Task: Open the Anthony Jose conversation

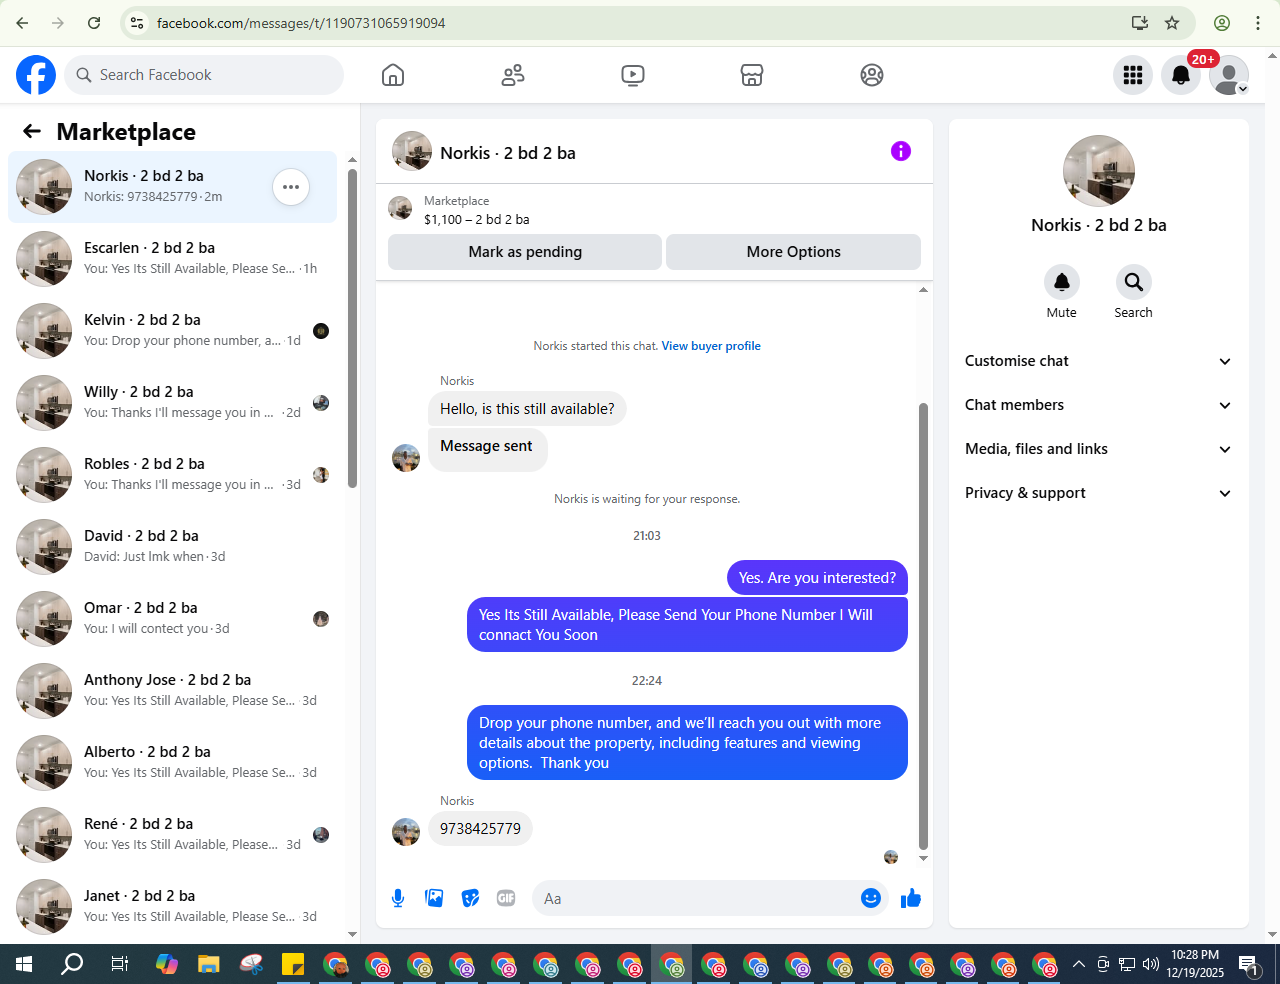Action: click(x=172, y=691)
